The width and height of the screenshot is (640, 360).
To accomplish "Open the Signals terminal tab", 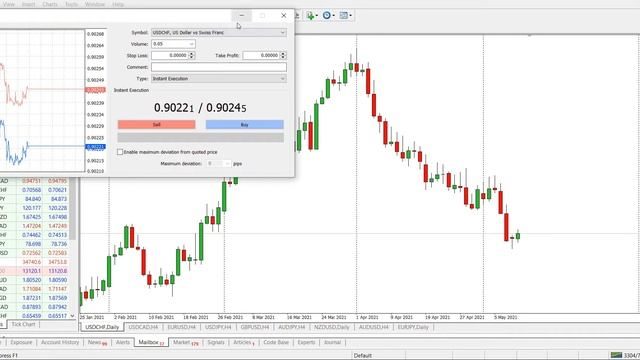I will [216, 342].
